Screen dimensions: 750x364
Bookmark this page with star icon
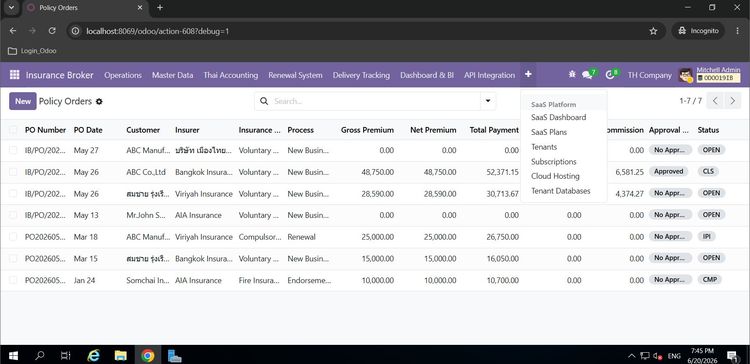(653, 31)
